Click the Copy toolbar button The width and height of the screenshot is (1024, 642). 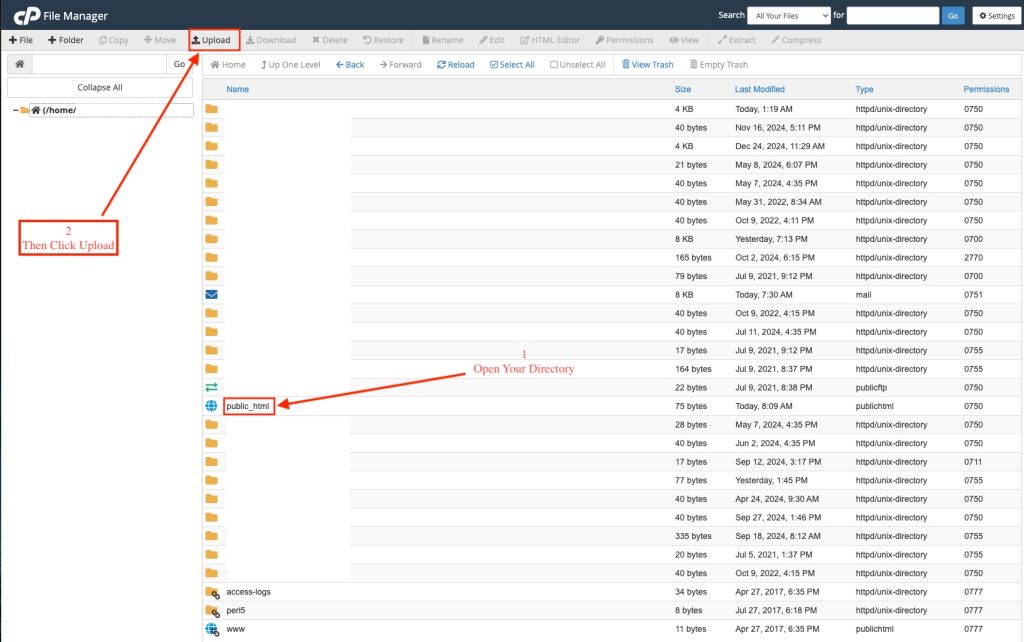click(114, 40)
